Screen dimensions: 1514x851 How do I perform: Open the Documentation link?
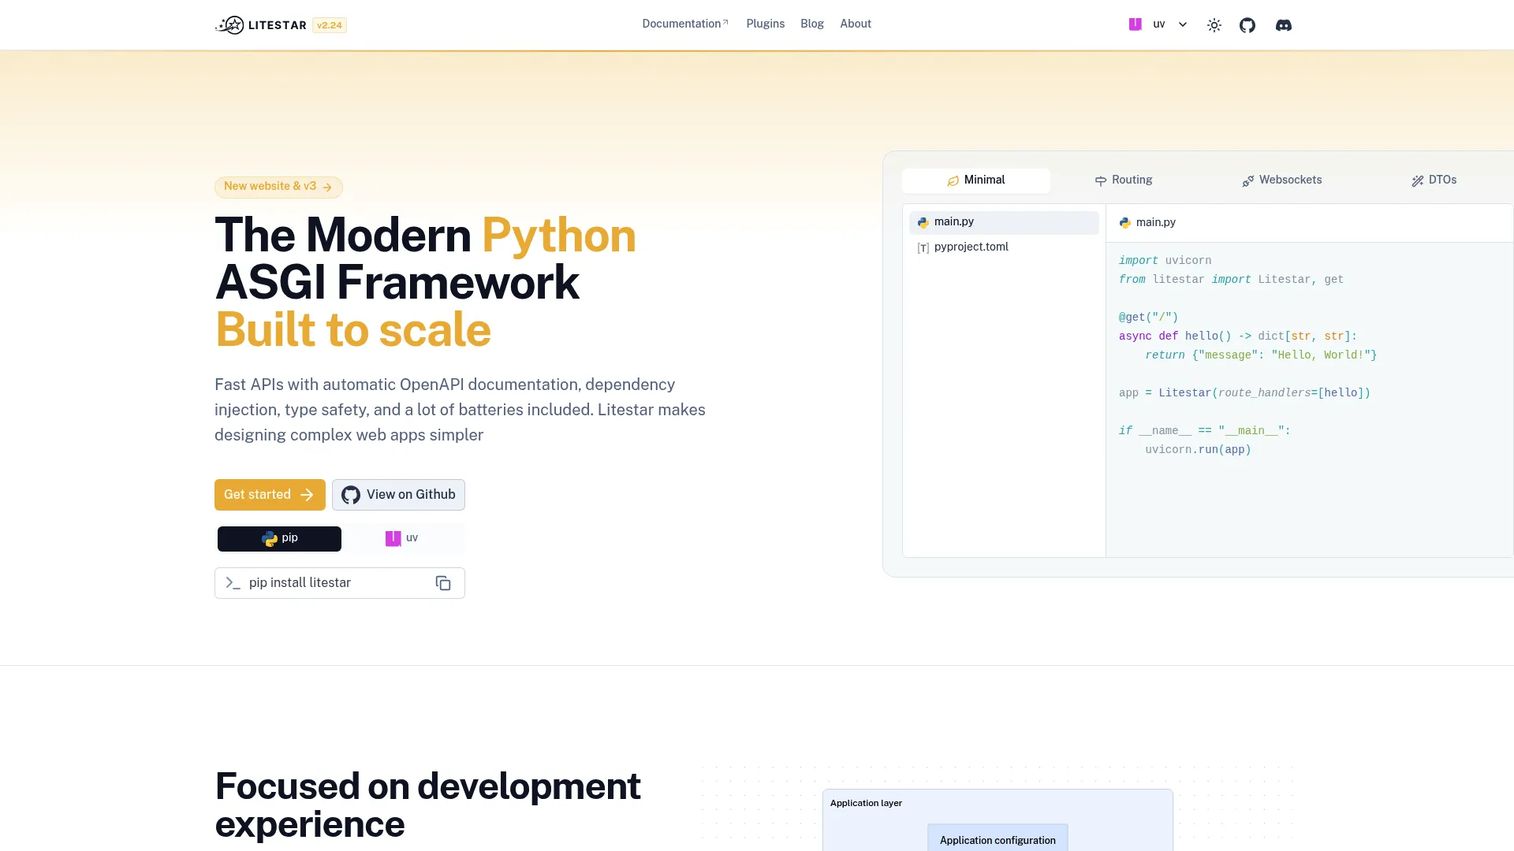(685, 24)
